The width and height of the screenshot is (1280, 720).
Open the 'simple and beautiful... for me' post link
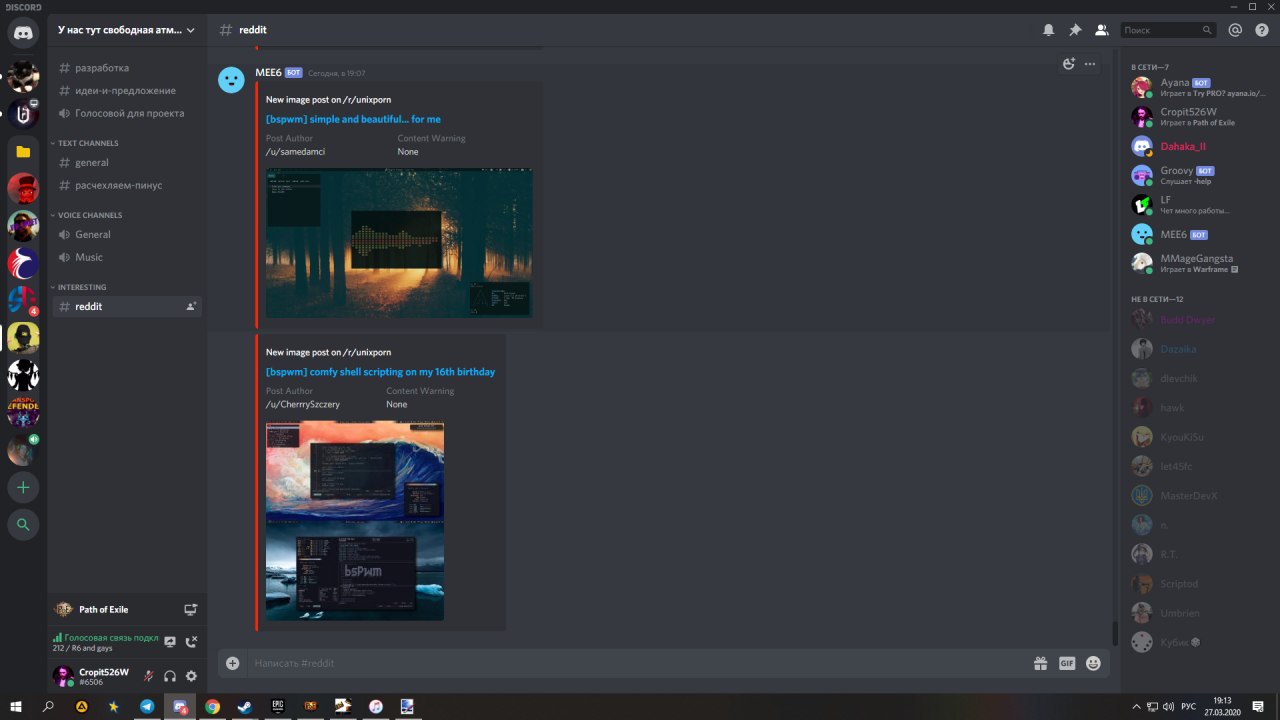353,119
